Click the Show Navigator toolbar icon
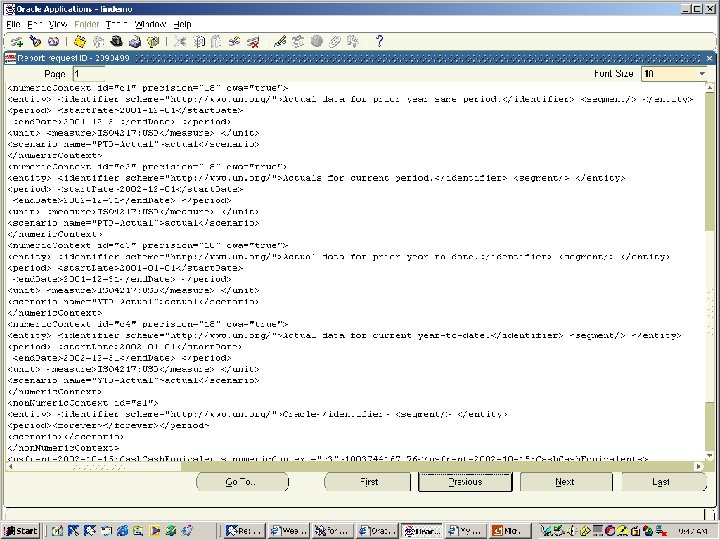This screenshot has height=540, width=720. point(53,42)
